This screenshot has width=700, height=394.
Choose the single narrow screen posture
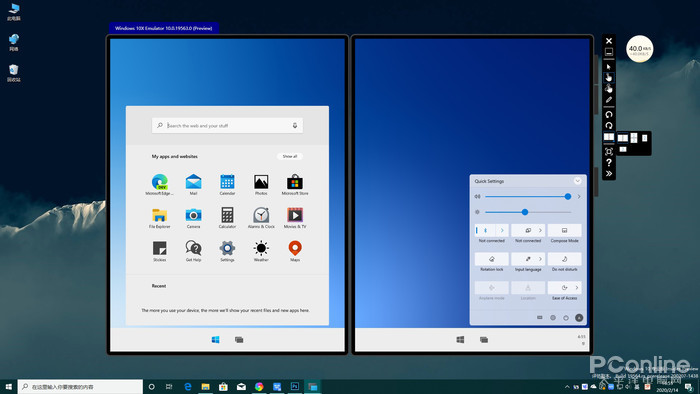[x=644, y=138]
